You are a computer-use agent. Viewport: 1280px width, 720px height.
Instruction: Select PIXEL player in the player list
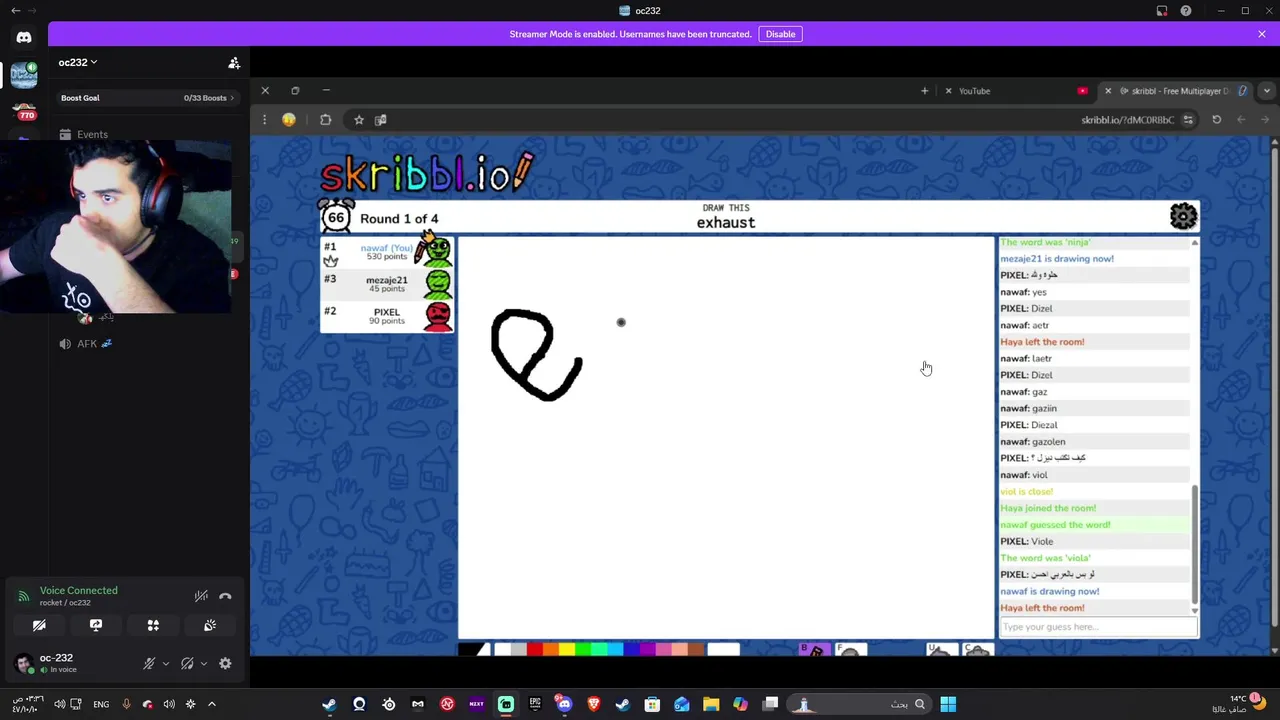click(387, 316)
